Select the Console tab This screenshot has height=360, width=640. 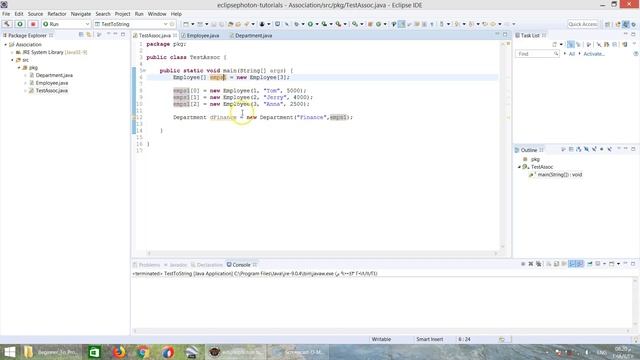tap(241, 265)
